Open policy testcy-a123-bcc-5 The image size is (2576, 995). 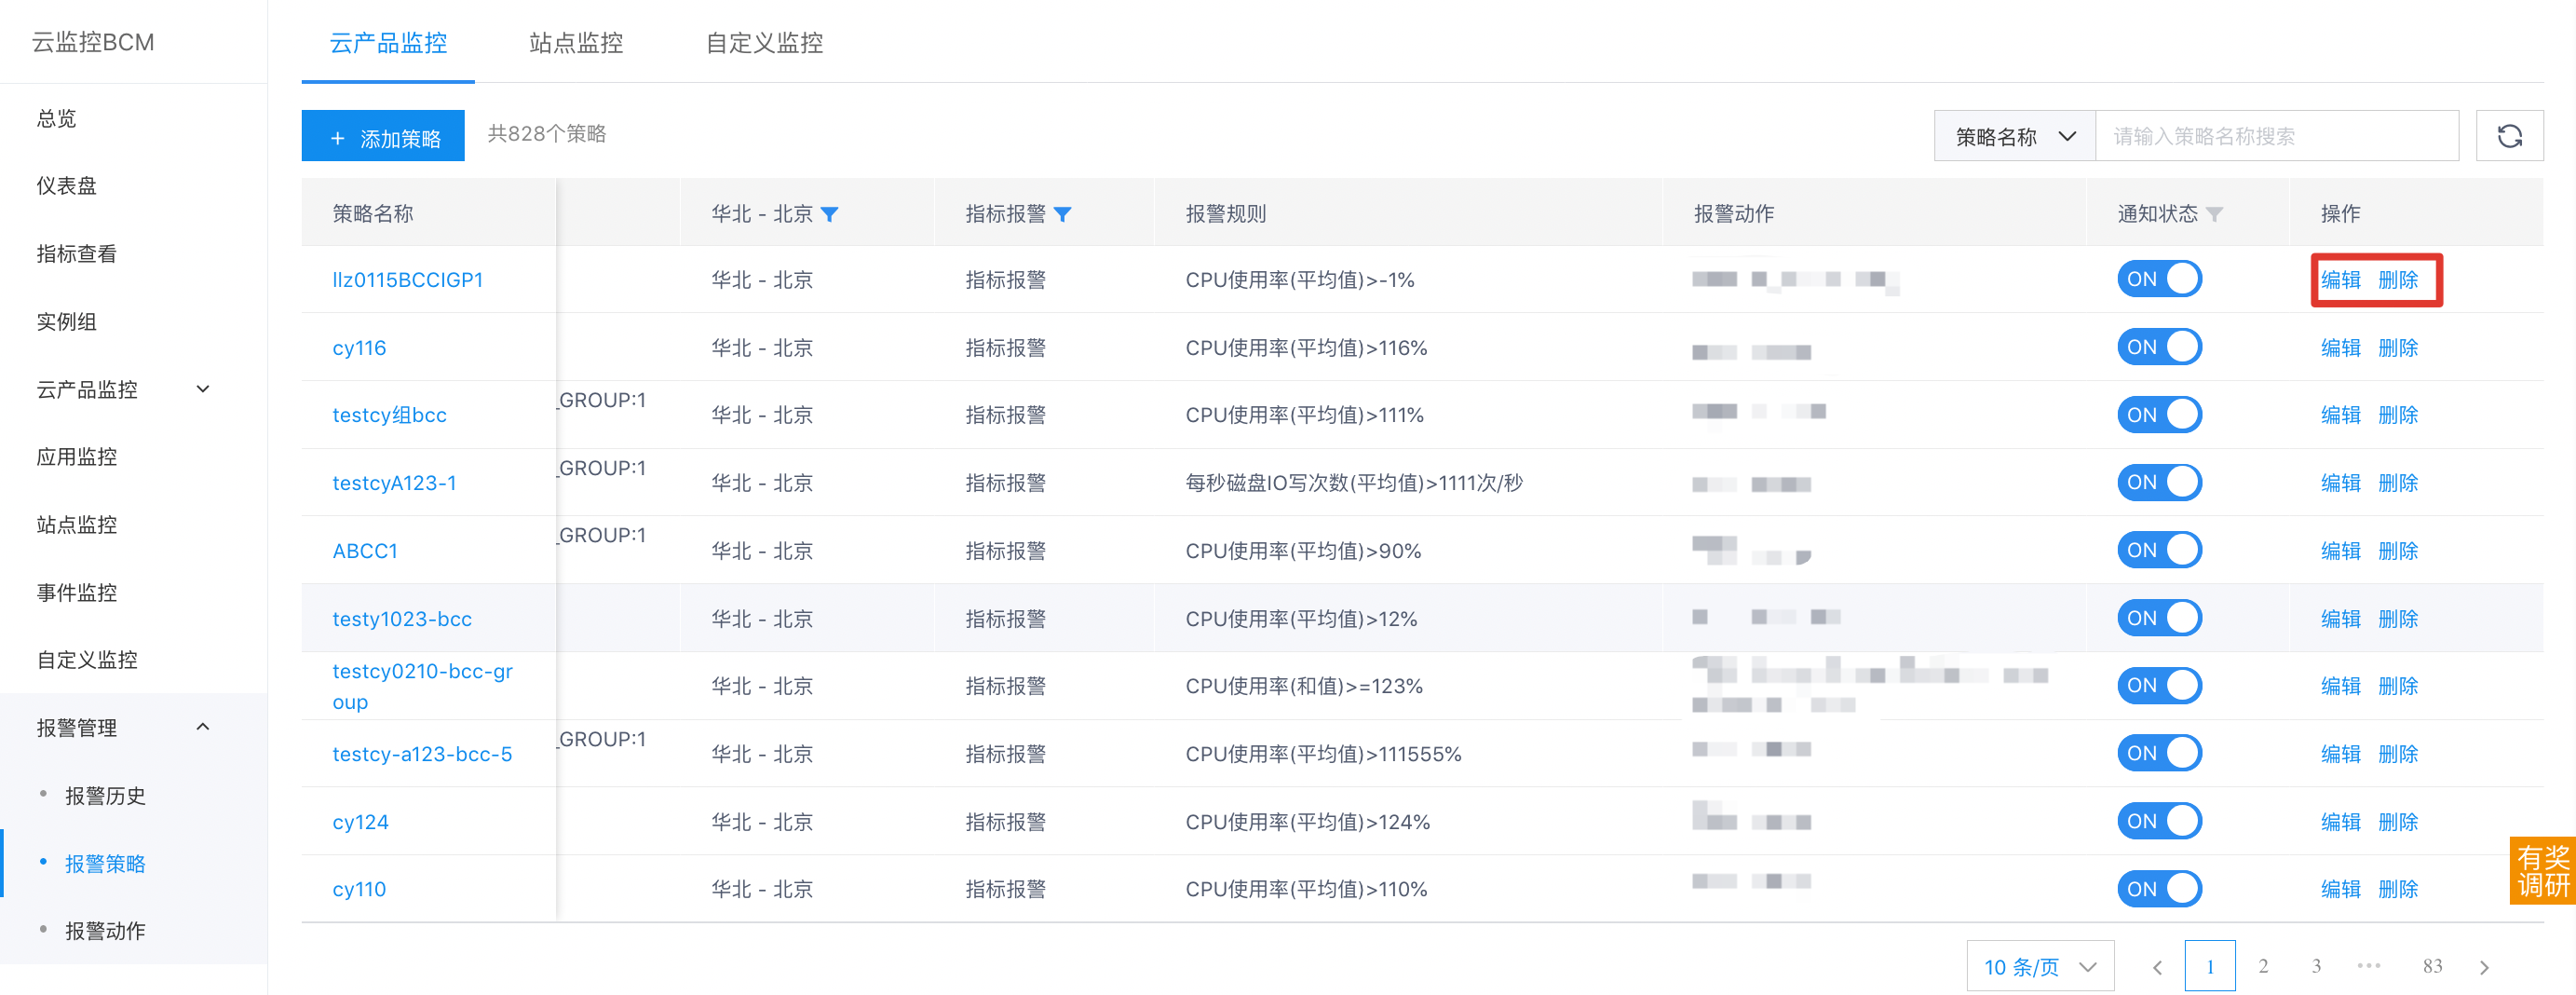(422, 754)
